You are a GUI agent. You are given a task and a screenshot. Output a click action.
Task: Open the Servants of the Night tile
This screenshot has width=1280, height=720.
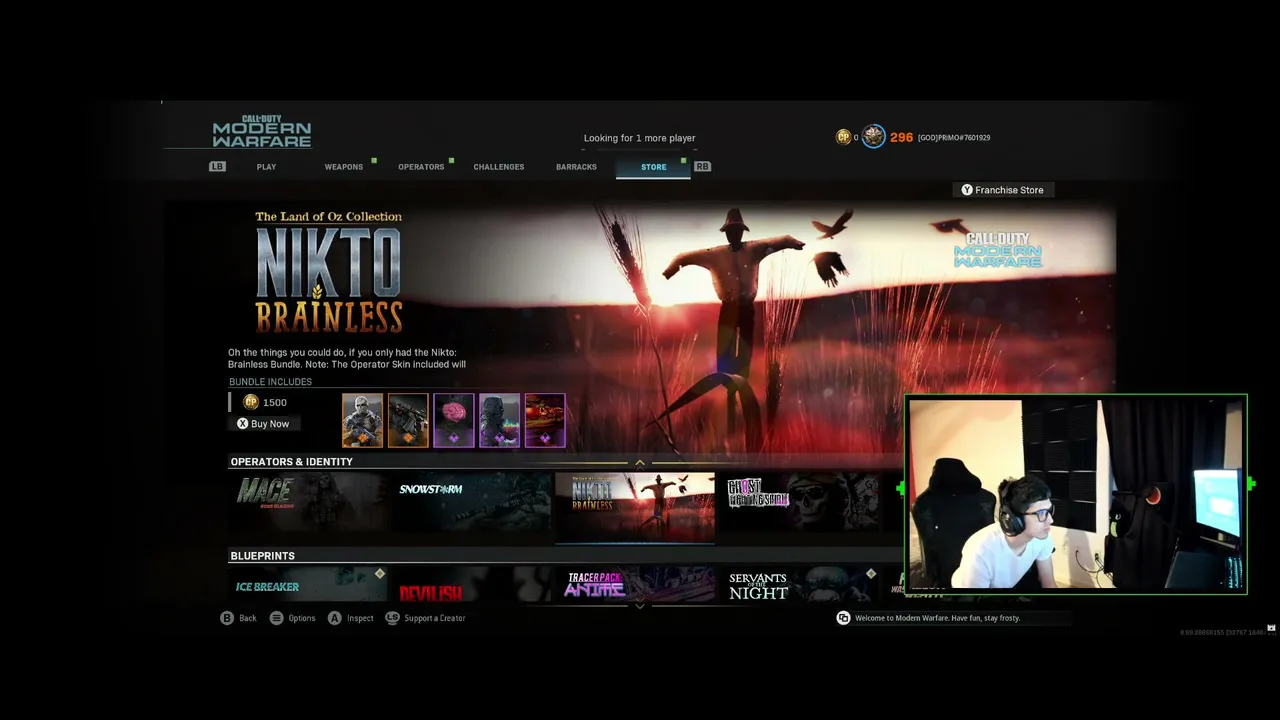click(x=799, y=585)
